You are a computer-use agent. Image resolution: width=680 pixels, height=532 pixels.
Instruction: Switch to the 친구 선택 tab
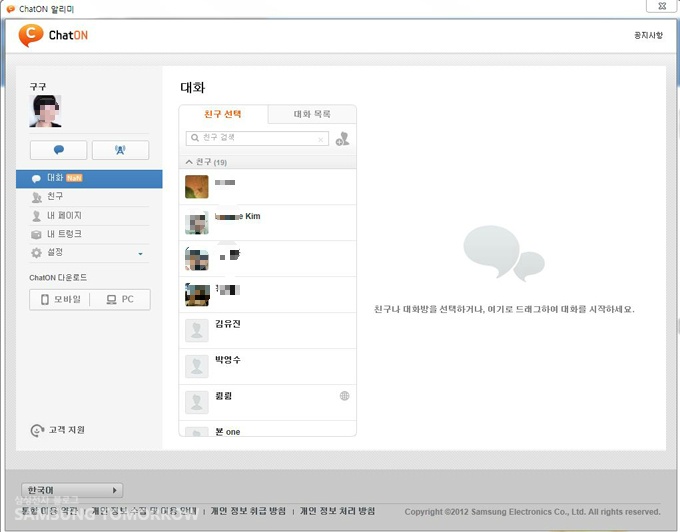(223, 114)
